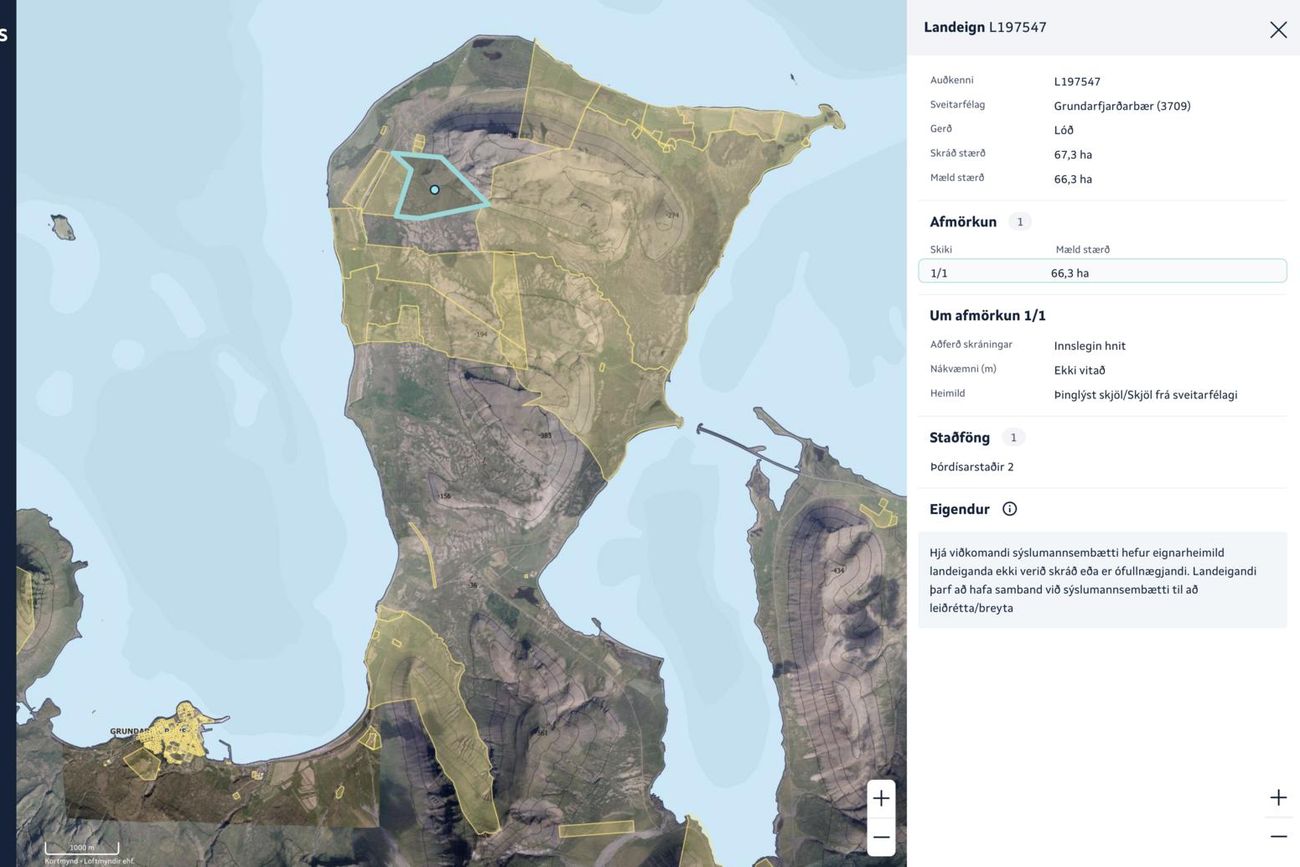Select the 294 elevation hilltop on the map
The width and height of the screenshot is (1300, 867).
[672, 215]
